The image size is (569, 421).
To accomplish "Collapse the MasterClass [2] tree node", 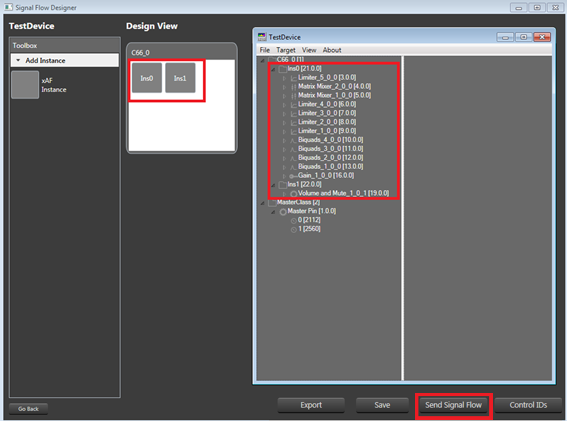I will [262, 203].
